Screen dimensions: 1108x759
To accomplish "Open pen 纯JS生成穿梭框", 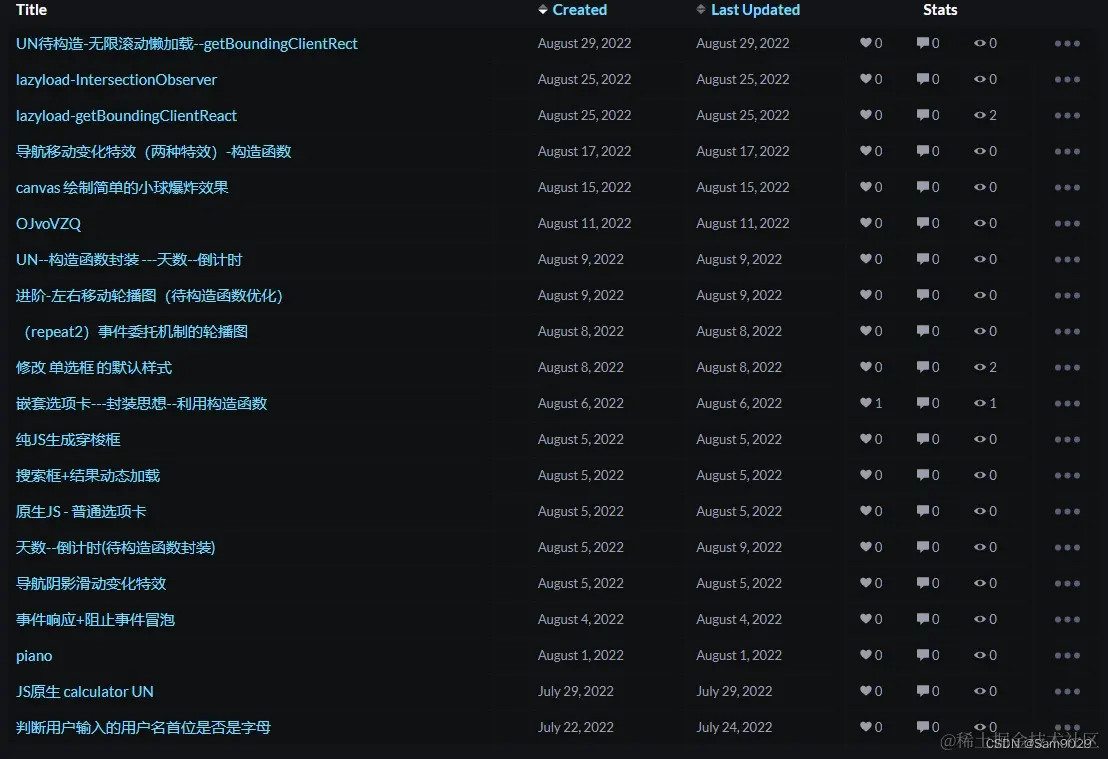I will point(68,440).
